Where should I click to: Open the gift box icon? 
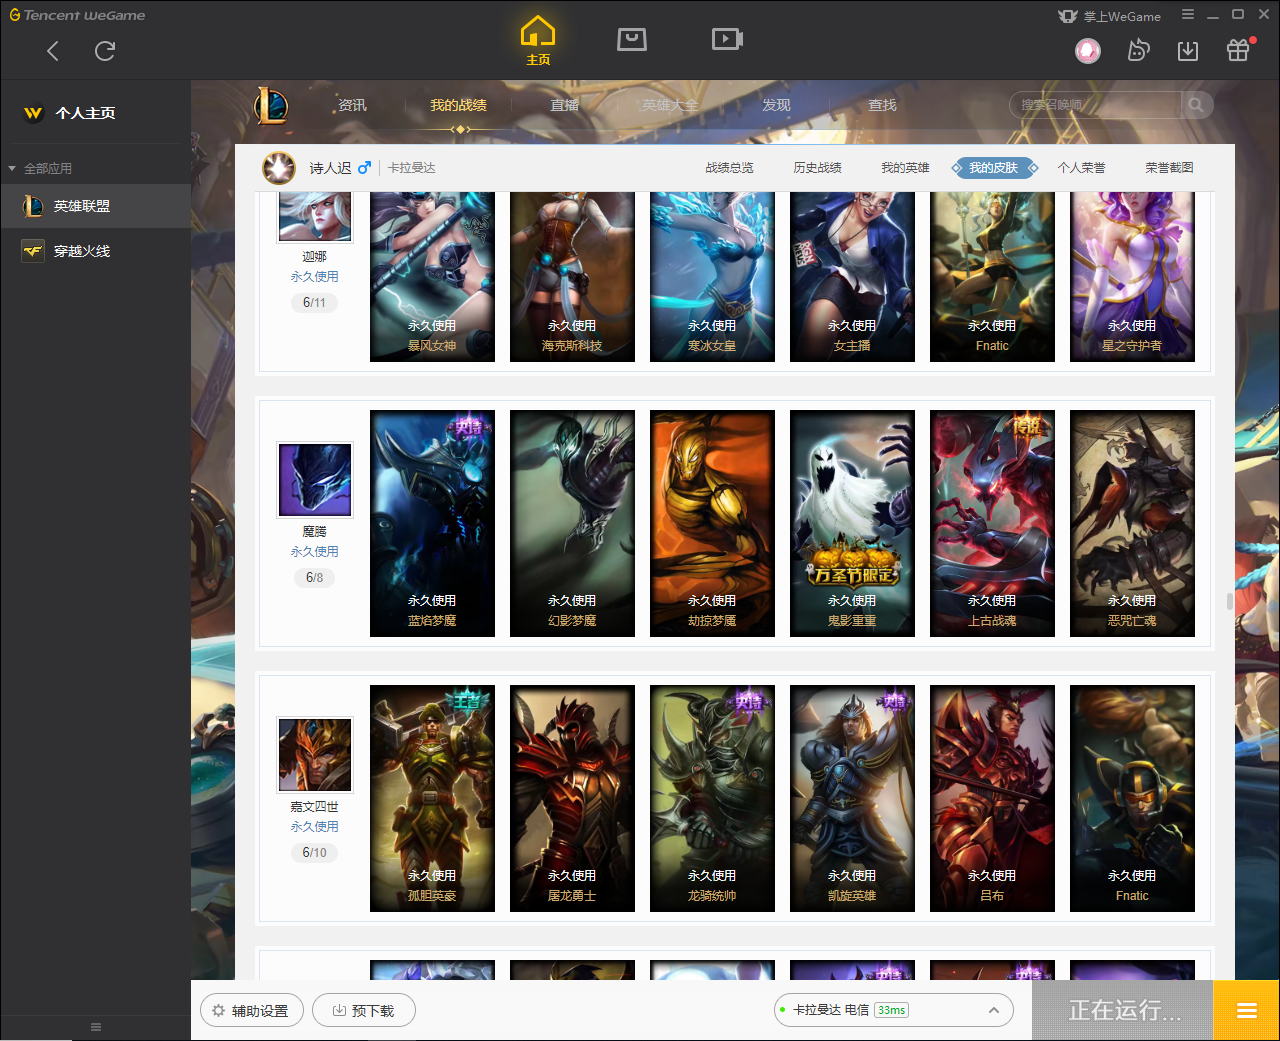click(1238, 50)
